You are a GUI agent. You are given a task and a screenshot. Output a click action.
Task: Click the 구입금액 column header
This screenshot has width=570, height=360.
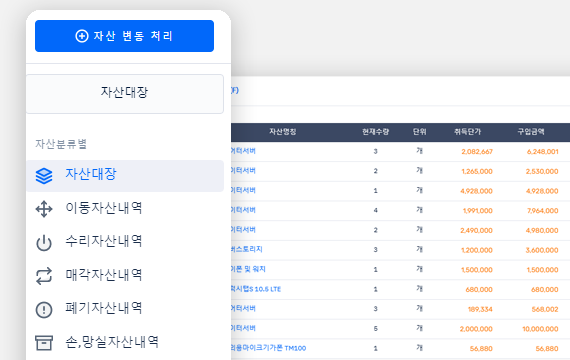point(531,132)
